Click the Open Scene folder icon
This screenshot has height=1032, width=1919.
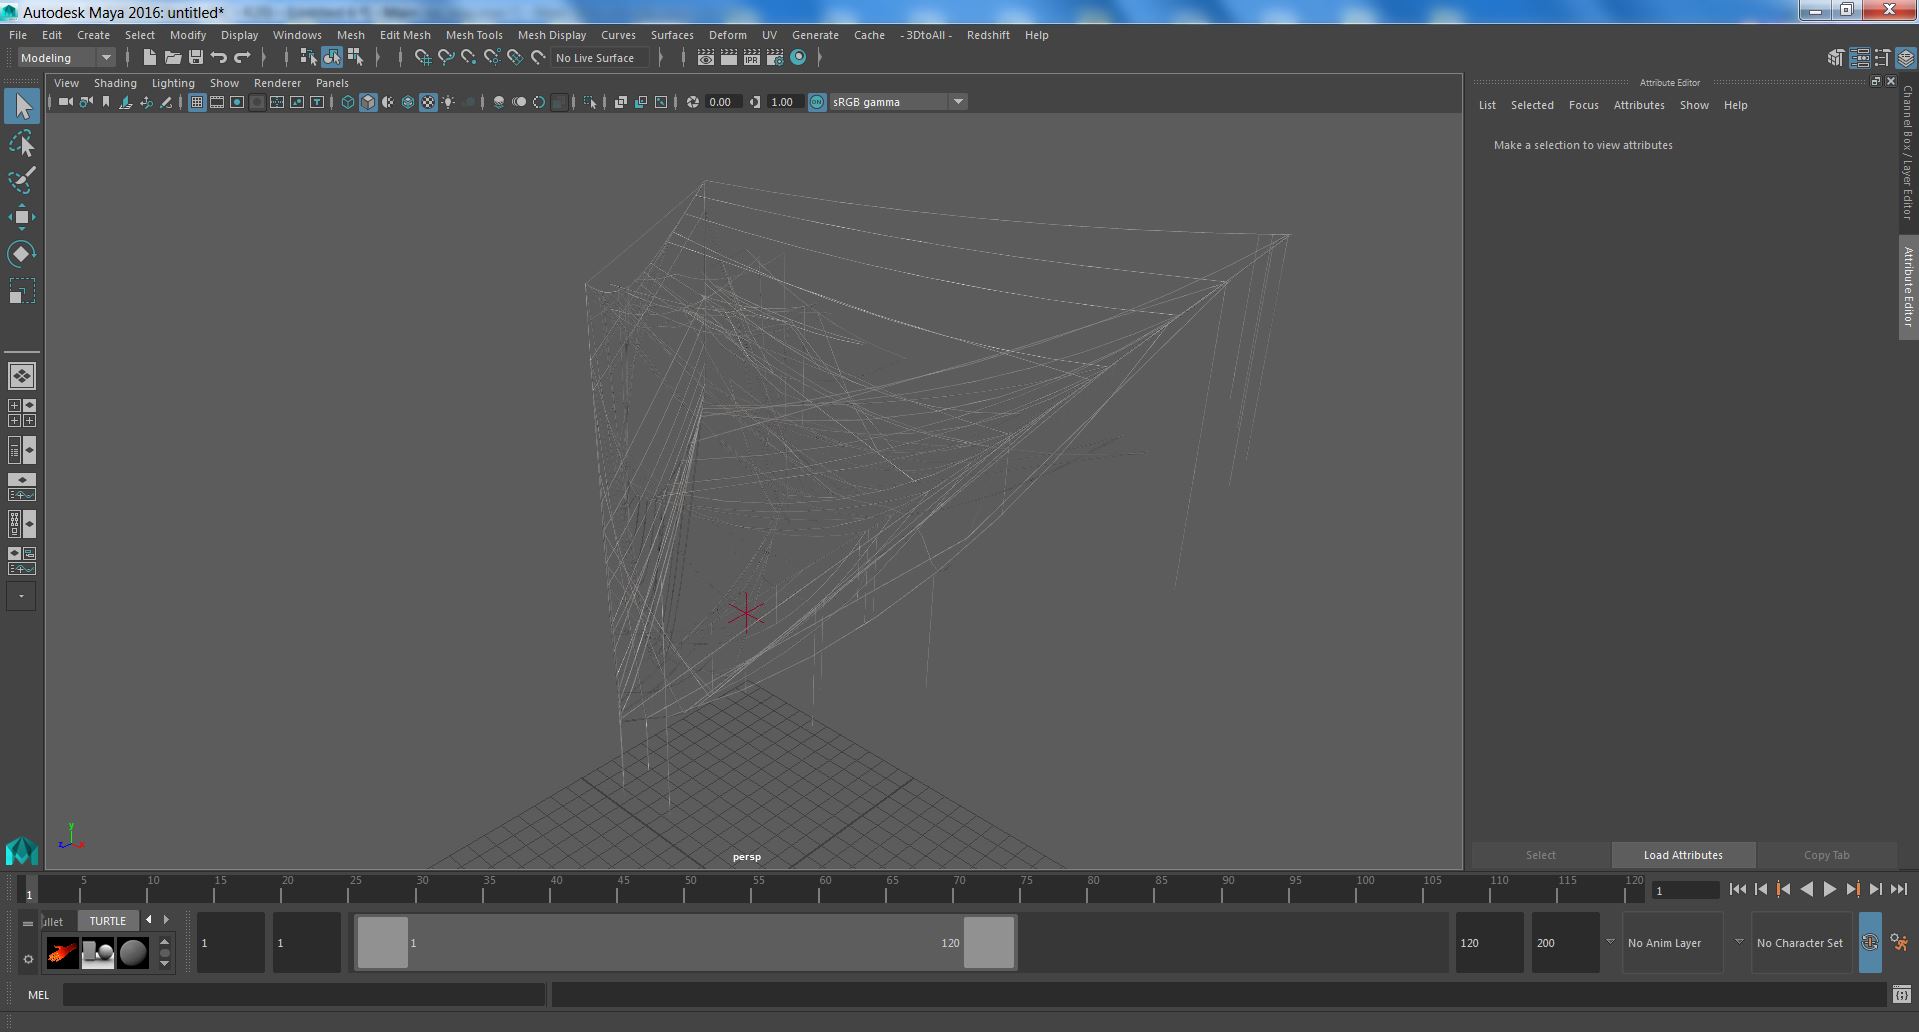[173, 58]
